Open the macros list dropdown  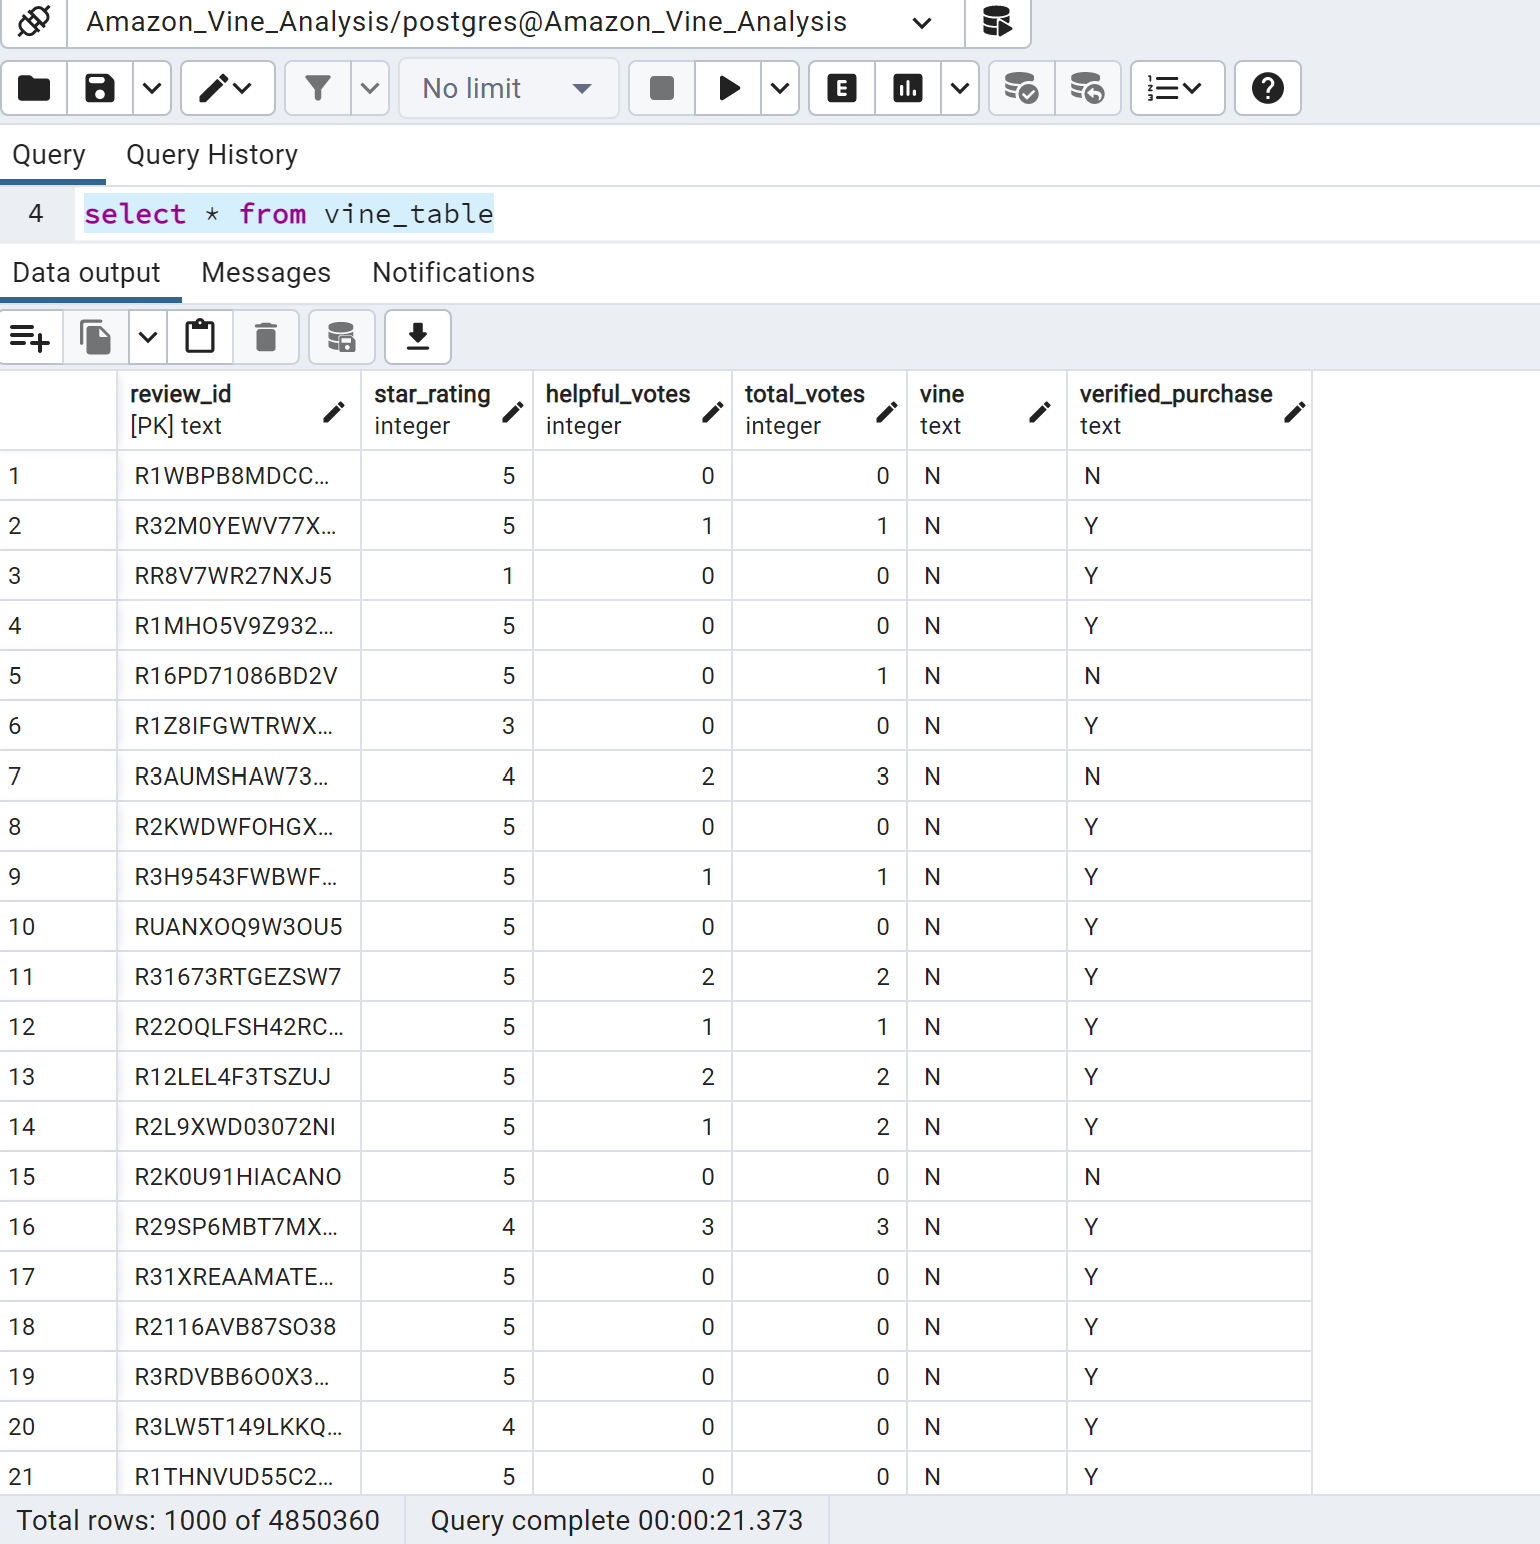[1176, 88]
